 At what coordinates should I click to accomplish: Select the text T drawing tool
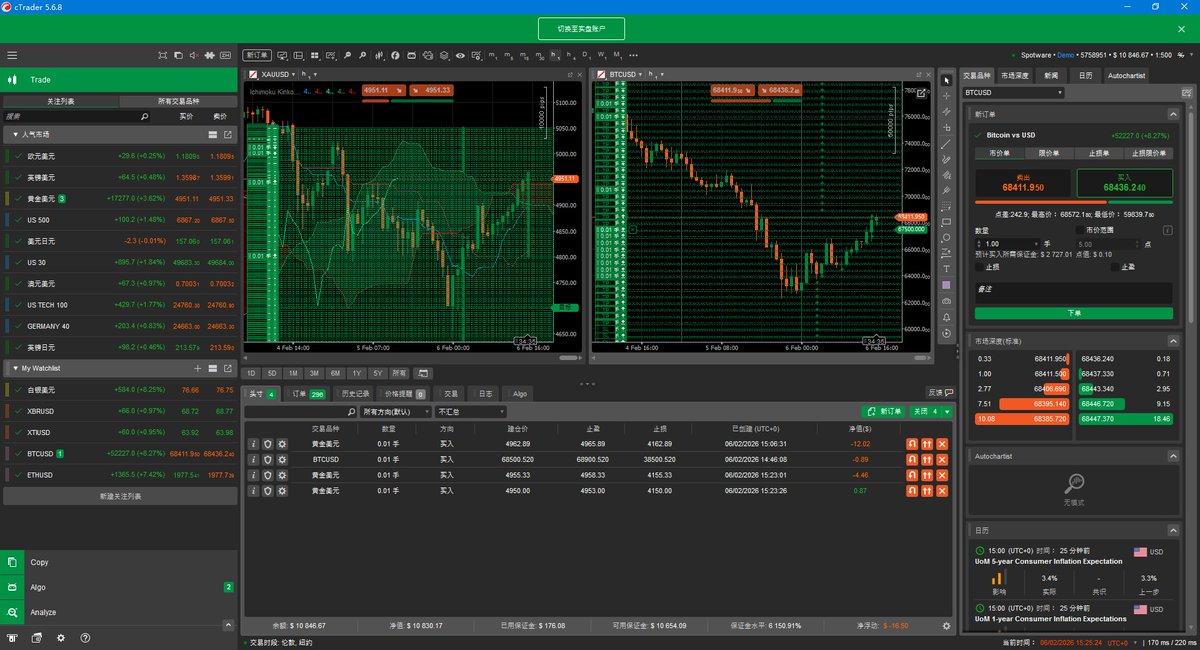[946, 269]
